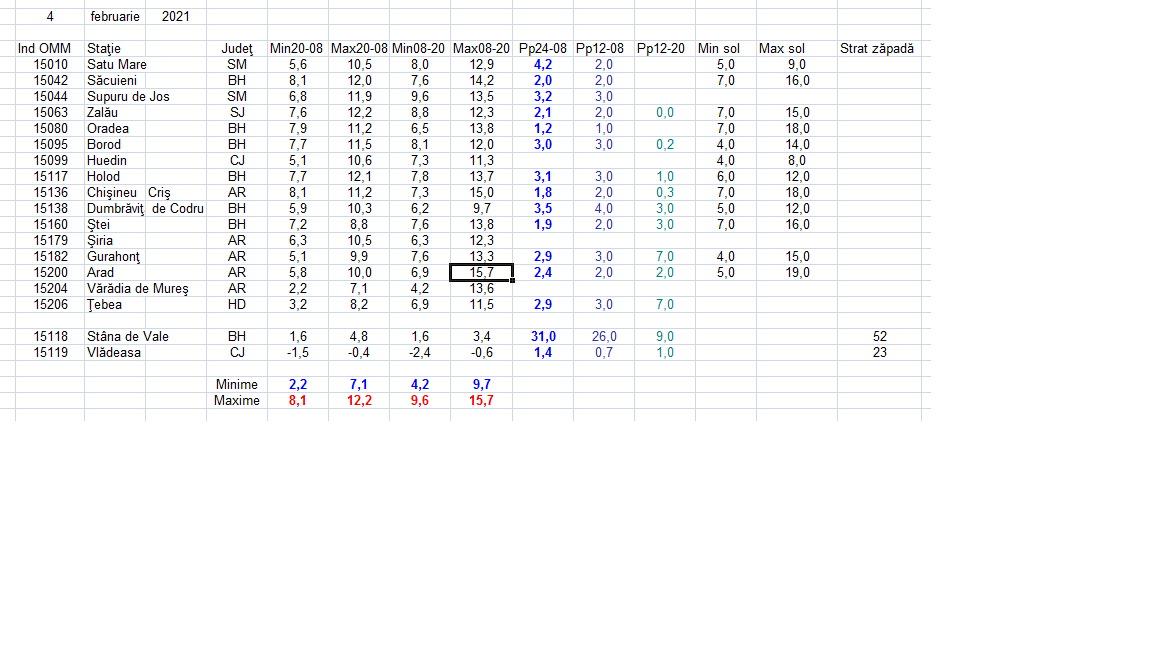Click the 'Min08-20' column header
Viewport: 1152px width, 648px height.
419,48
